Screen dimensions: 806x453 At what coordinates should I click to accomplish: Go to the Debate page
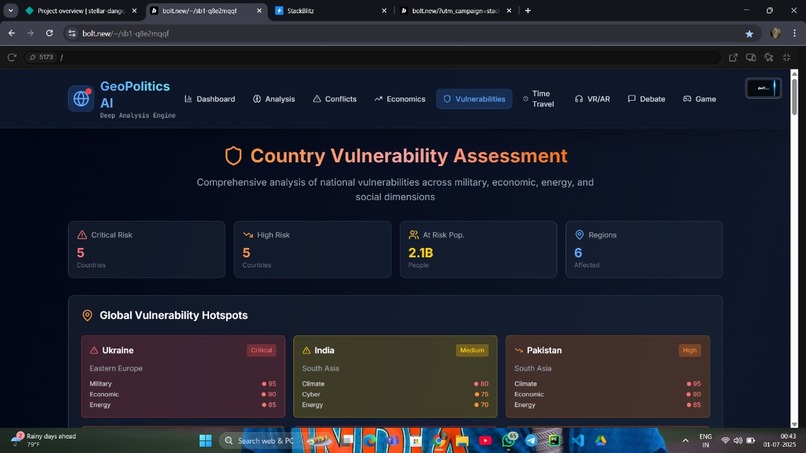[x=646, y=99]
